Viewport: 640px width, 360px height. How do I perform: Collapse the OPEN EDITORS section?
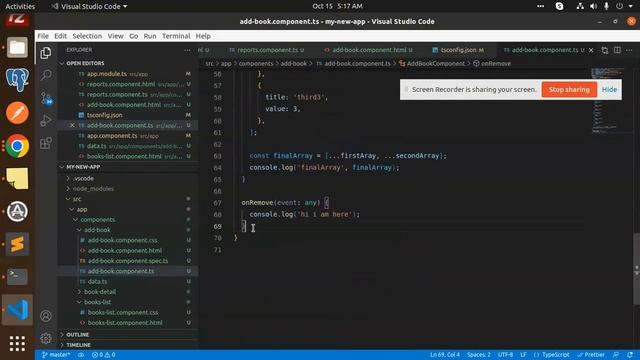tap(85, 63)
